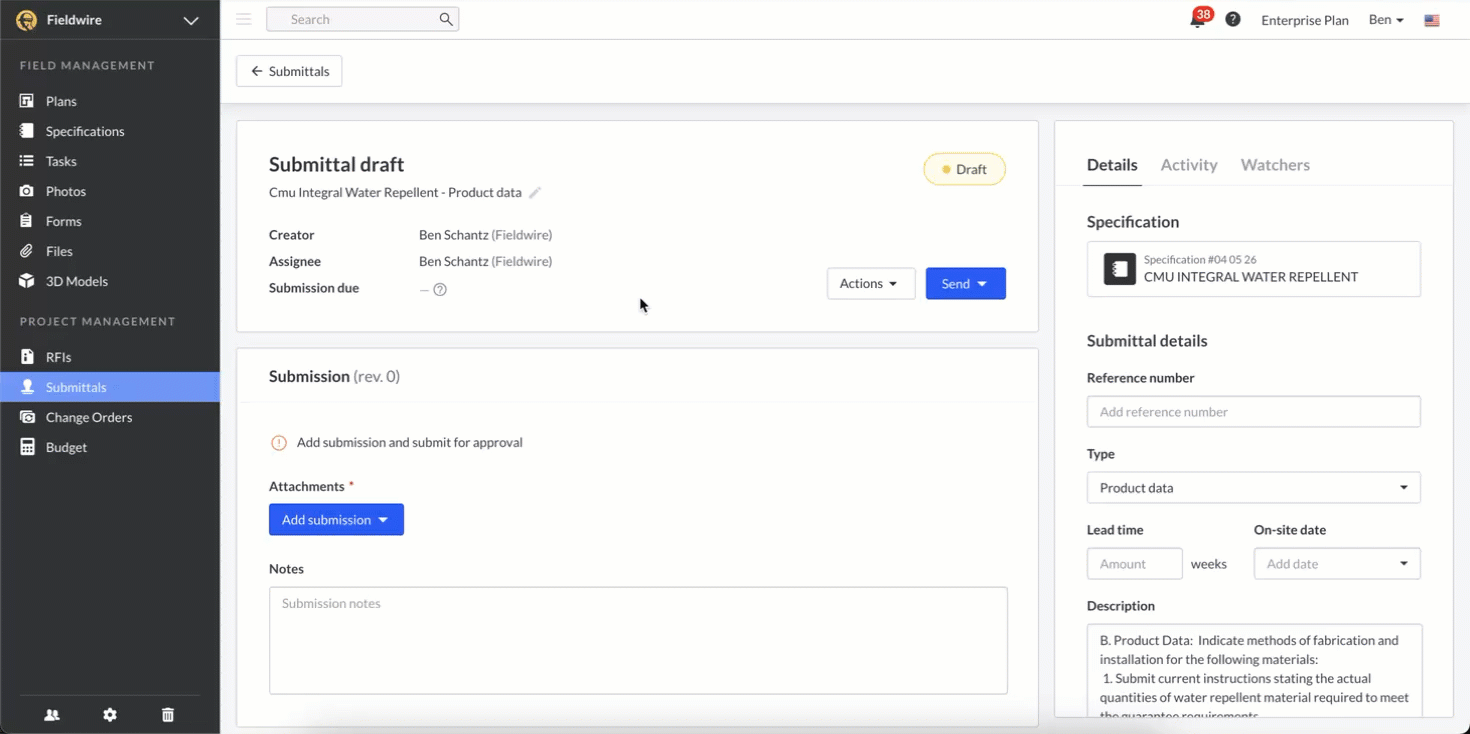
Task: Click the Submission notes text area
Action: pos(638,640)
